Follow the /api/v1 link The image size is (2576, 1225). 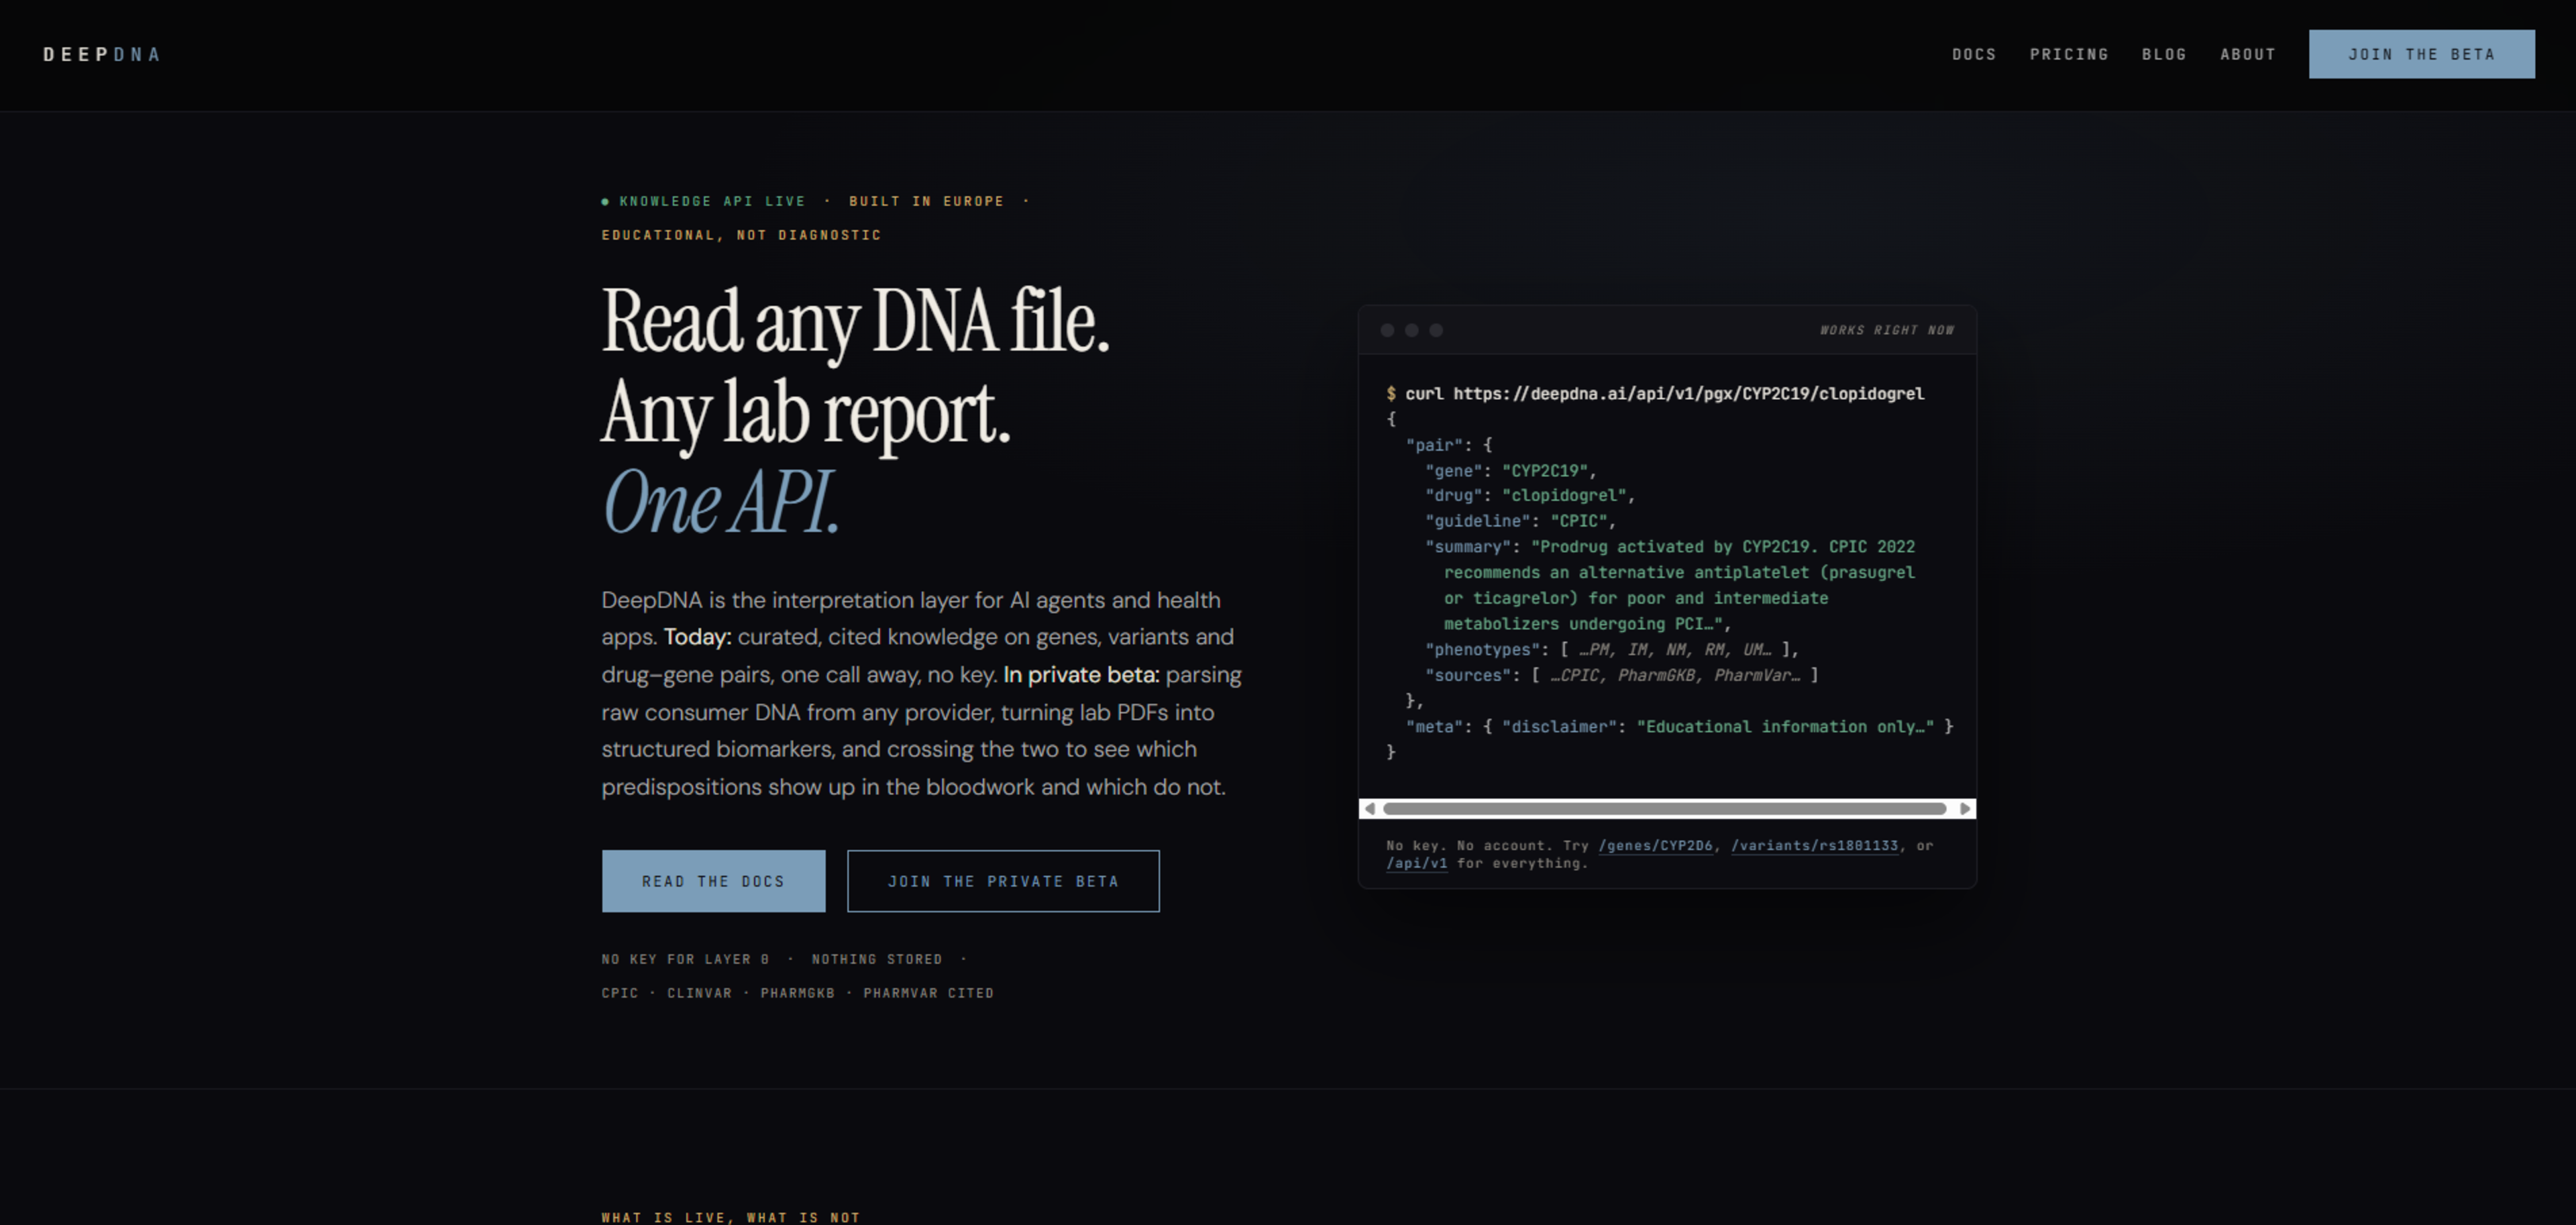coord(1416,863)
